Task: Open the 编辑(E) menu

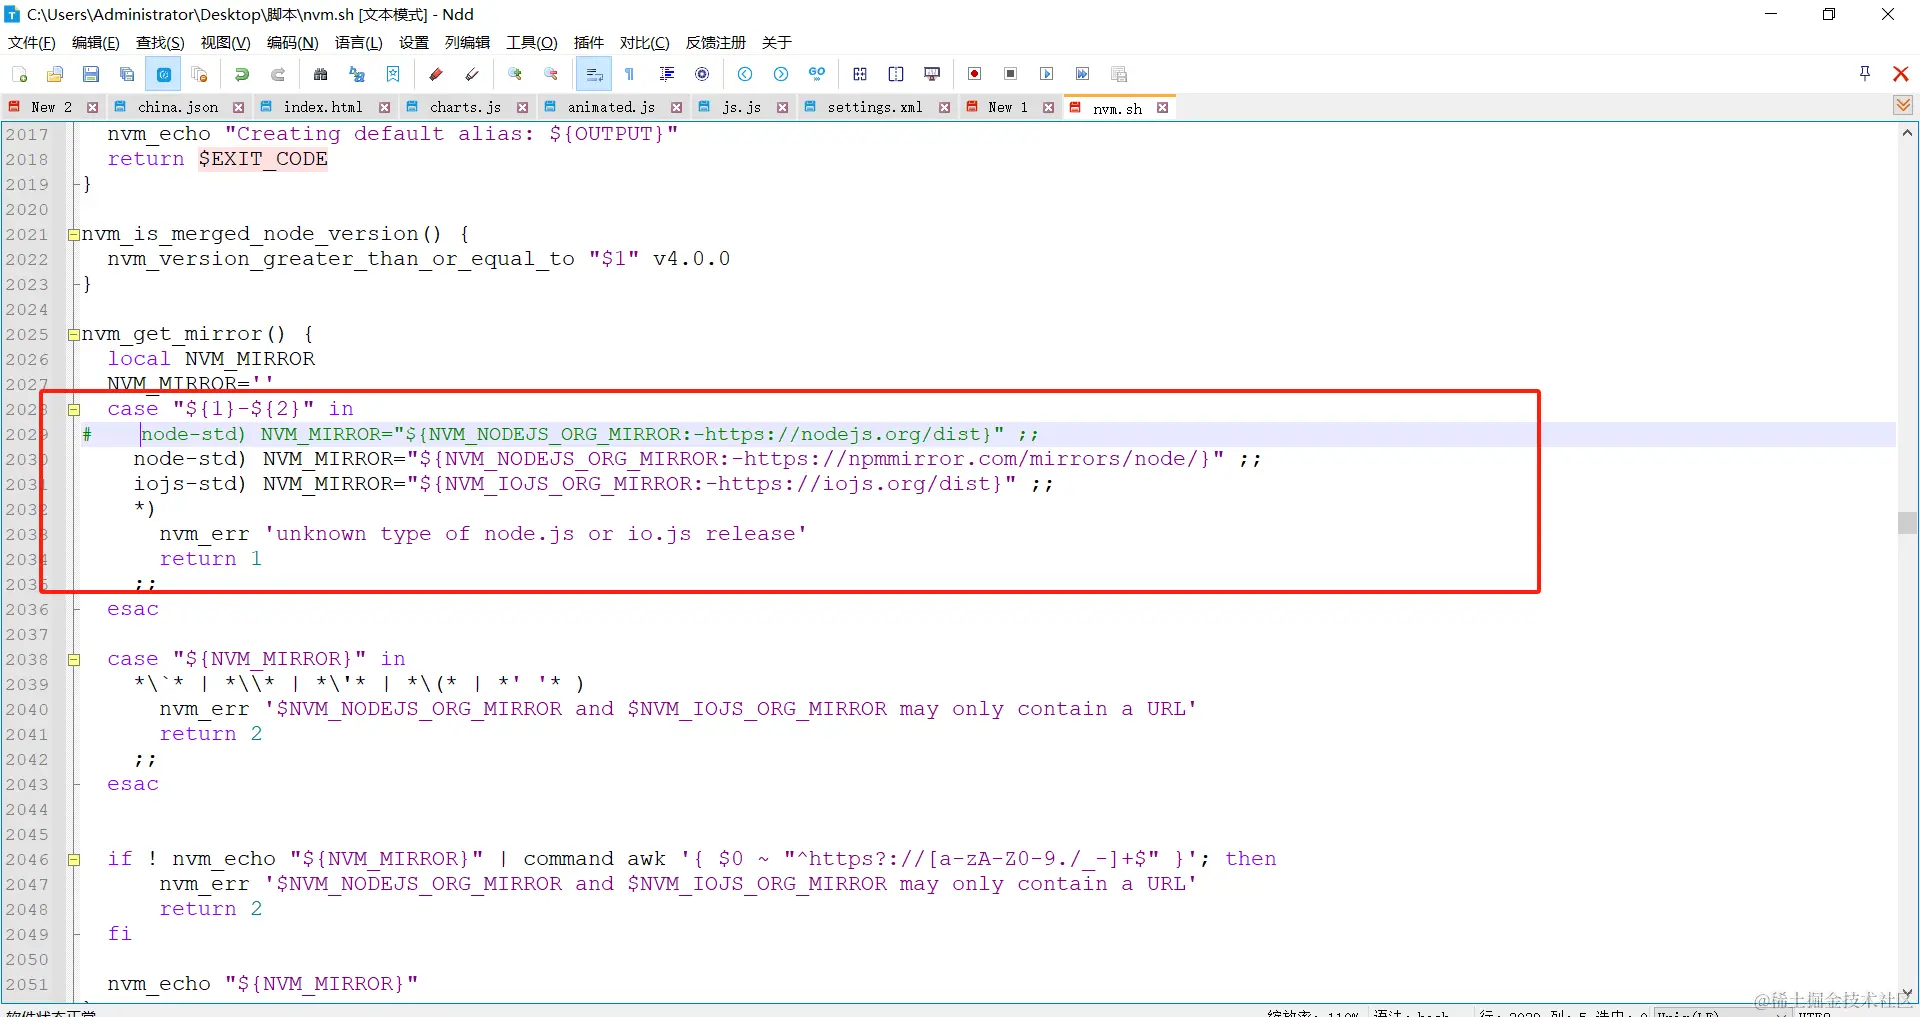Action: click(96, 42)
